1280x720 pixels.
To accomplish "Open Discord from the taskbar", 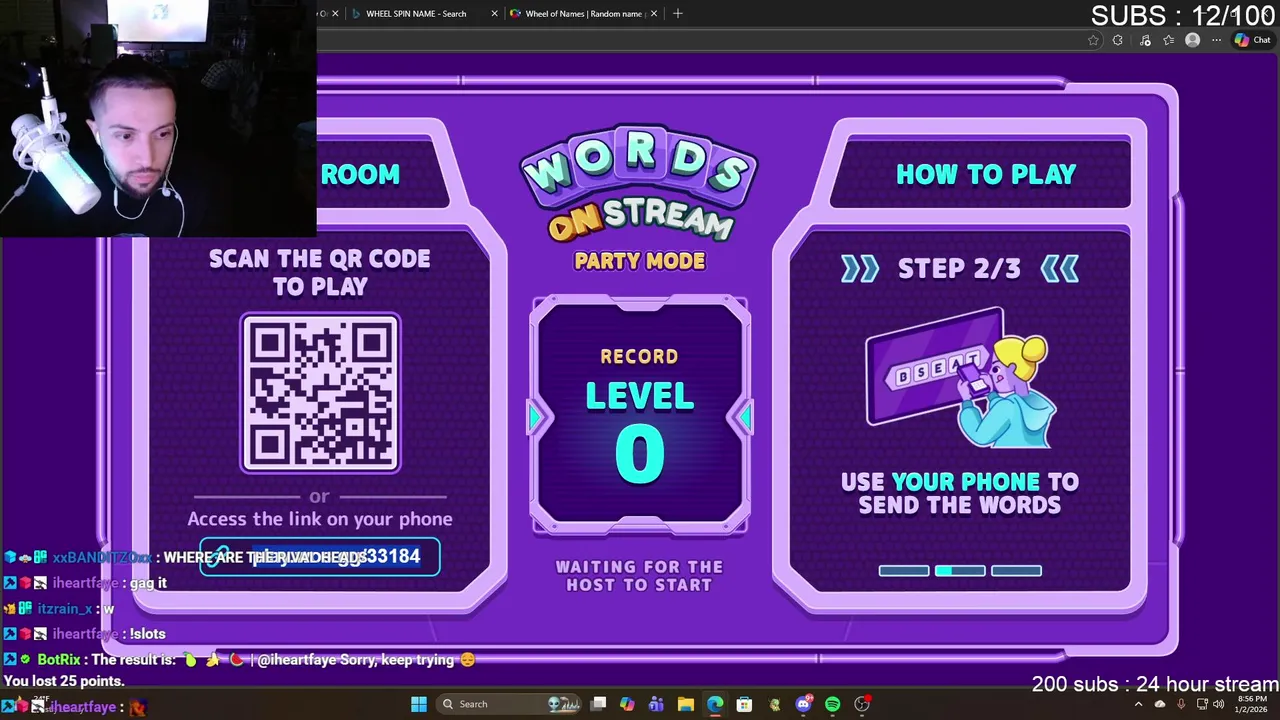I will (x=803, y=704).
